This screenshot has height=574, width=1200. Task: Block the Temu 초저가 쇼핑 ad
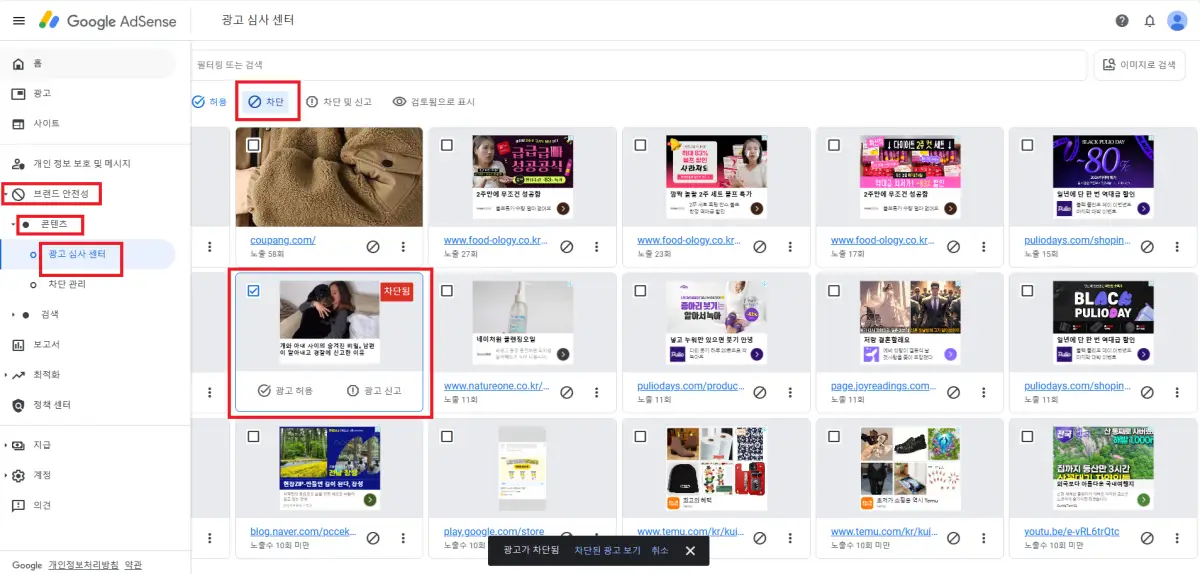tap(953, 538)
